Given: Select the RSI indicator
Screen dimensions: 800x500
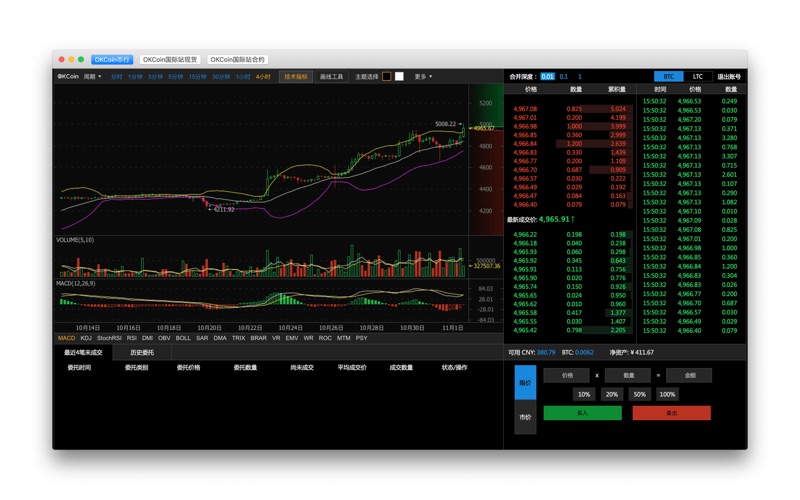Looking at the screenshot, I should coord(132,338).
